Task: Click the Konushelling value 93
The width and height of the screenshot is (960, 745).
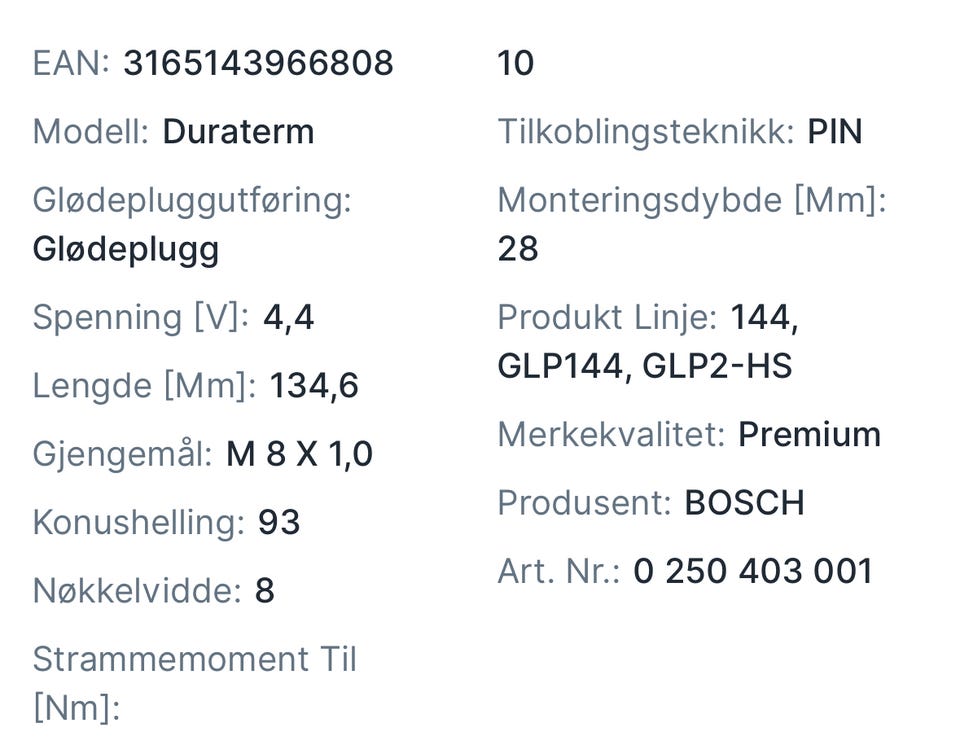Action: click(x=279, y=522)
